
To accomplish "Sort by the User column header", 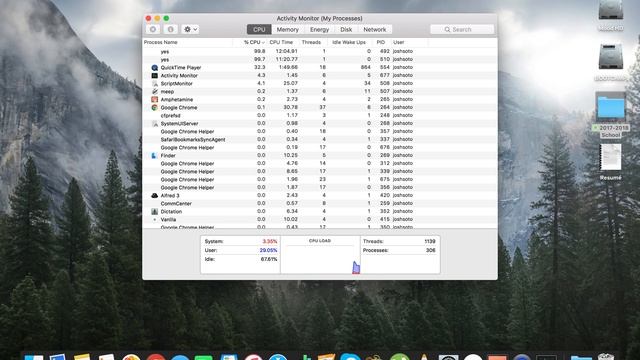I will pos(409,42).
